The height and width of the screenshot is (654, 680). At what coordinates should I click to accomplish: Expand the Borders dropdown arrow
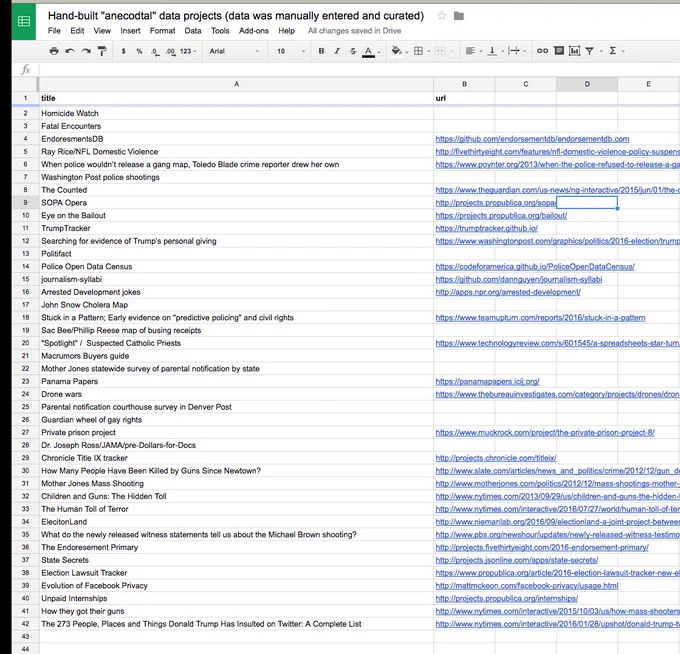click(429, 51)
